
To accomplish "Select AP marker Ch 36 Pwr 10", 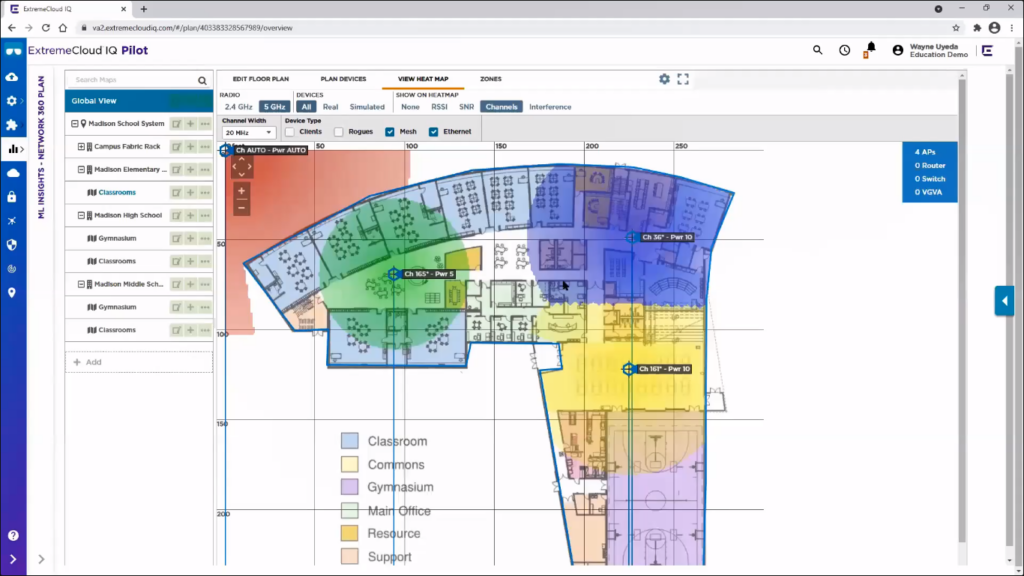I will point(631,237).
